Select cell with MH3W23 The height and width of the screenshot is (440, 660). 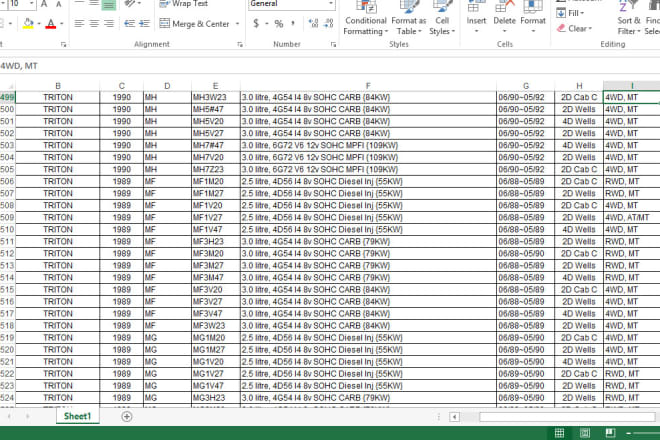[216, 97]
